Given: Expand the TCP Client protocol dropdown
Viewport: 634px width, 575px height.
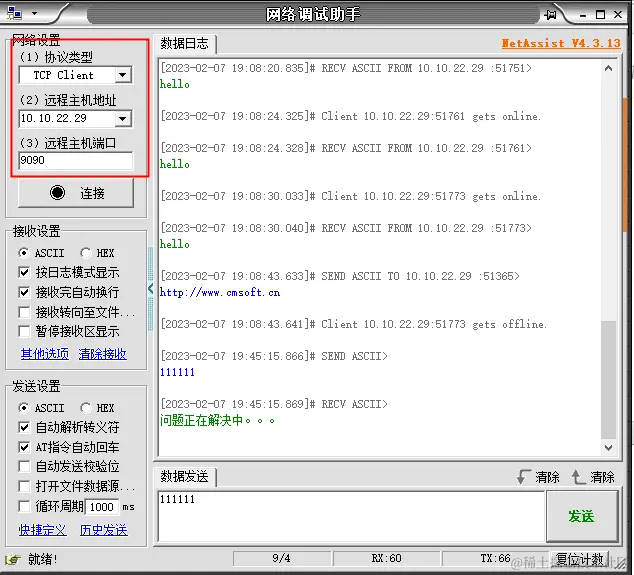Looking at the screenshot, I should coord(123,75).
